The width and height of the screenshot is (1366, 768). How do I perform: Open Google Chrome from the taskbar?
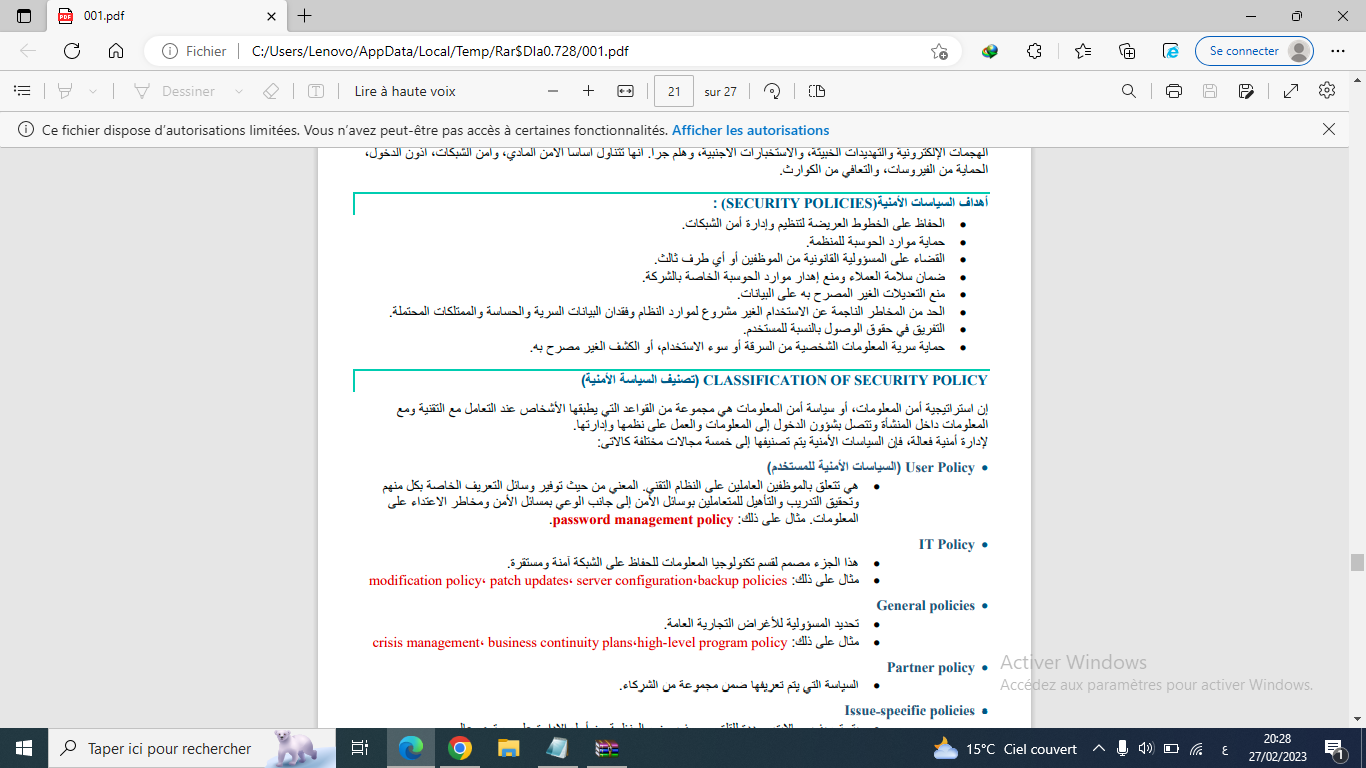[x=459, y=748]
